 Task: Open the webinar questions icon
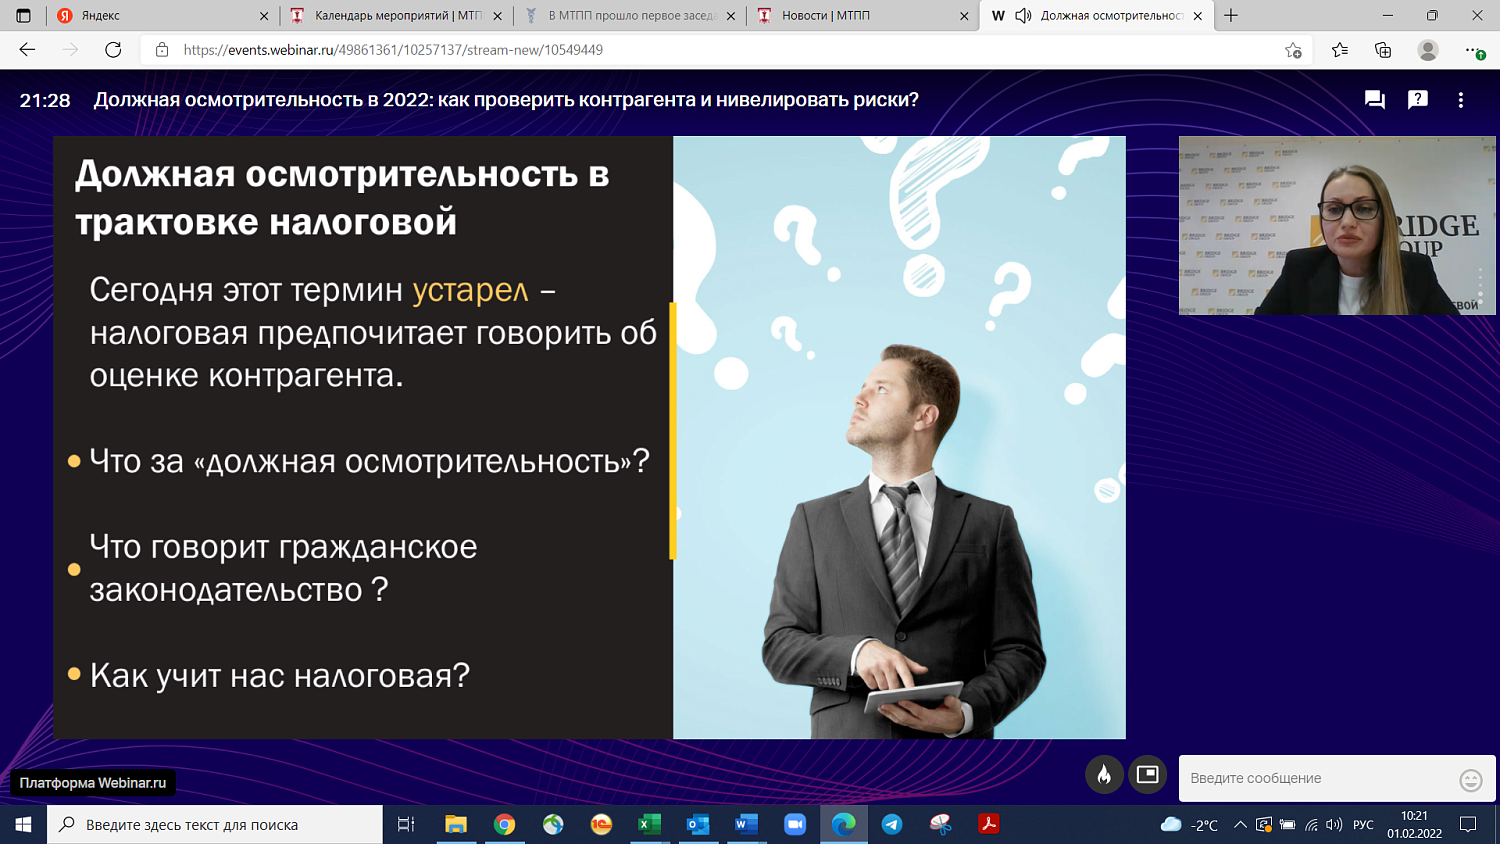[x=1418, y=100]
